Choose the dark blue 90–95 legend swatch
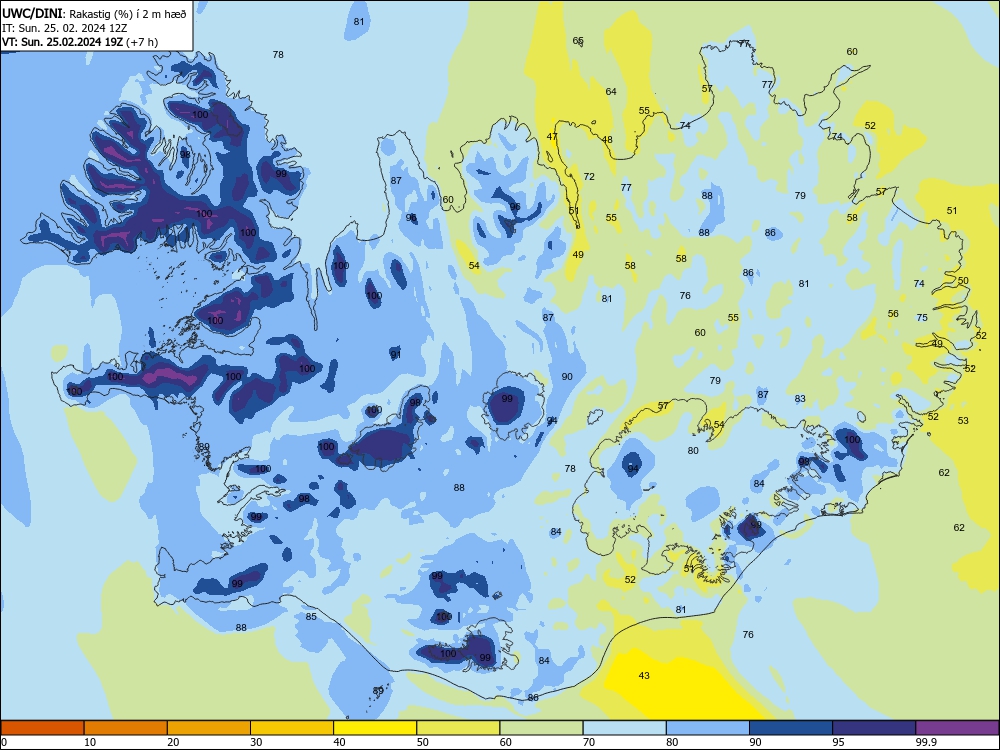 click(x=791, y=728)
